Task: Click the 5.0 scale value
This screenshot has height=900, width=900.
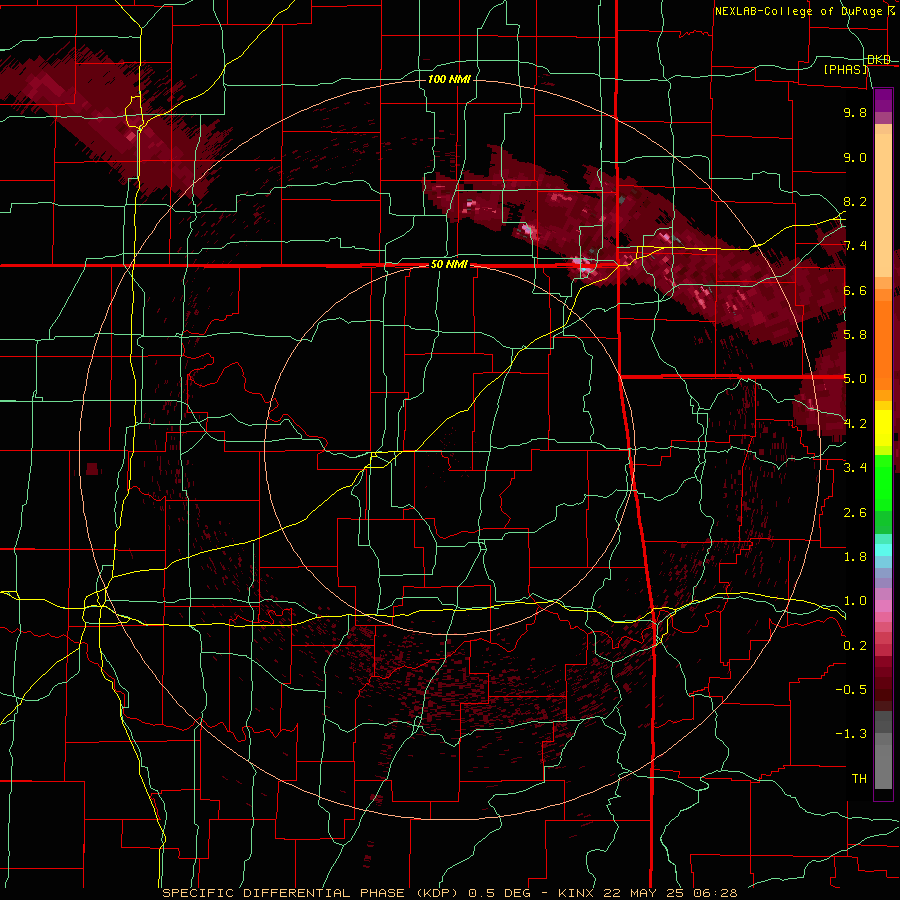Action: click(x=855, y=379)
